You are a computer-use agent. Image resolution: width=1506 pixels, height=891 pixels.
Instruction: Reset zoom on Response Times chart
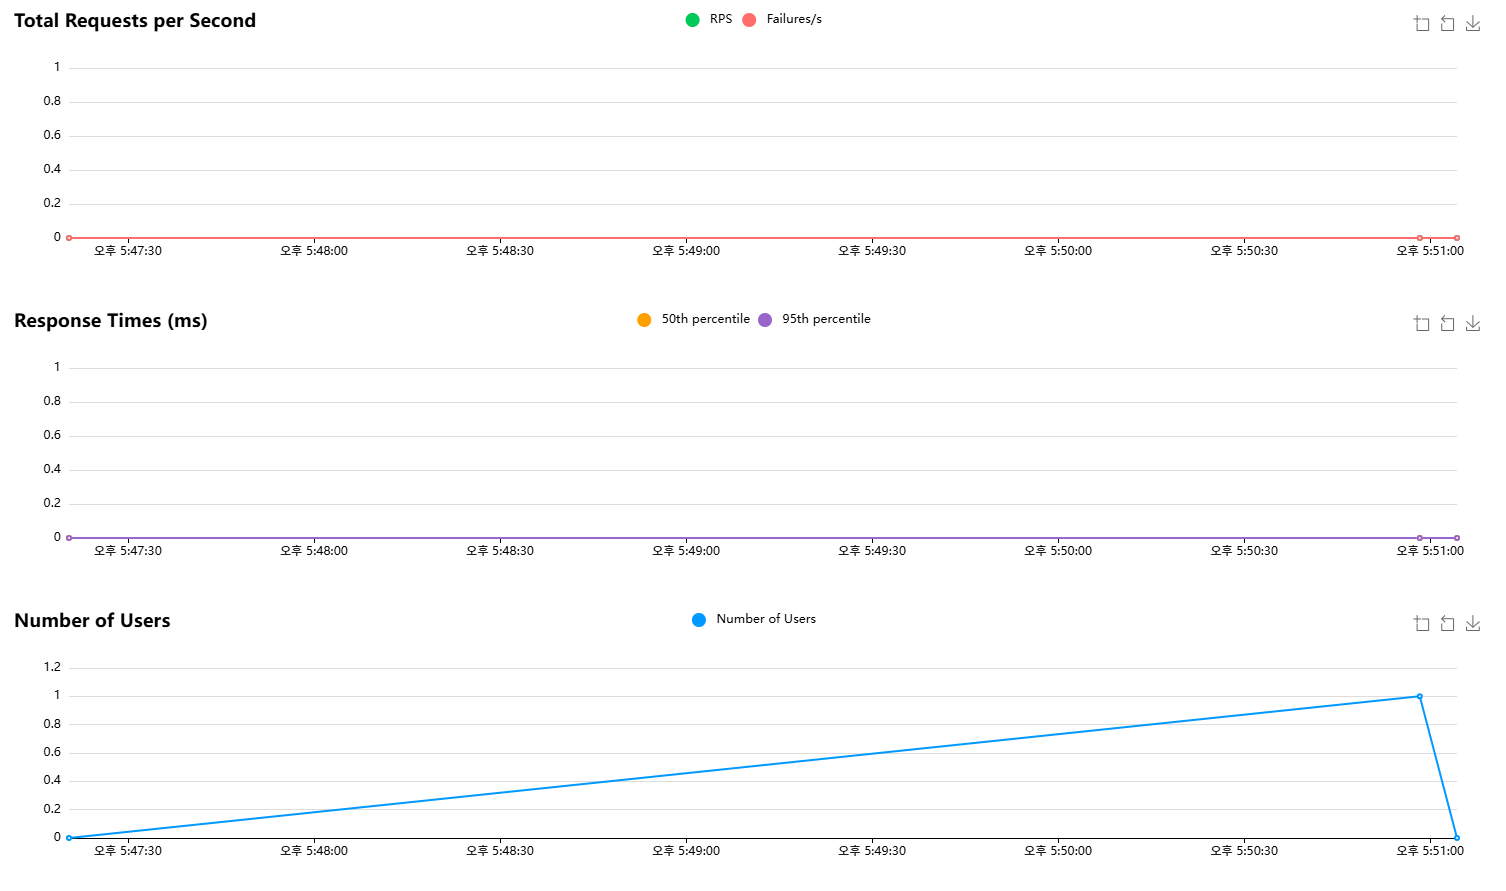tap(1447, 323)
